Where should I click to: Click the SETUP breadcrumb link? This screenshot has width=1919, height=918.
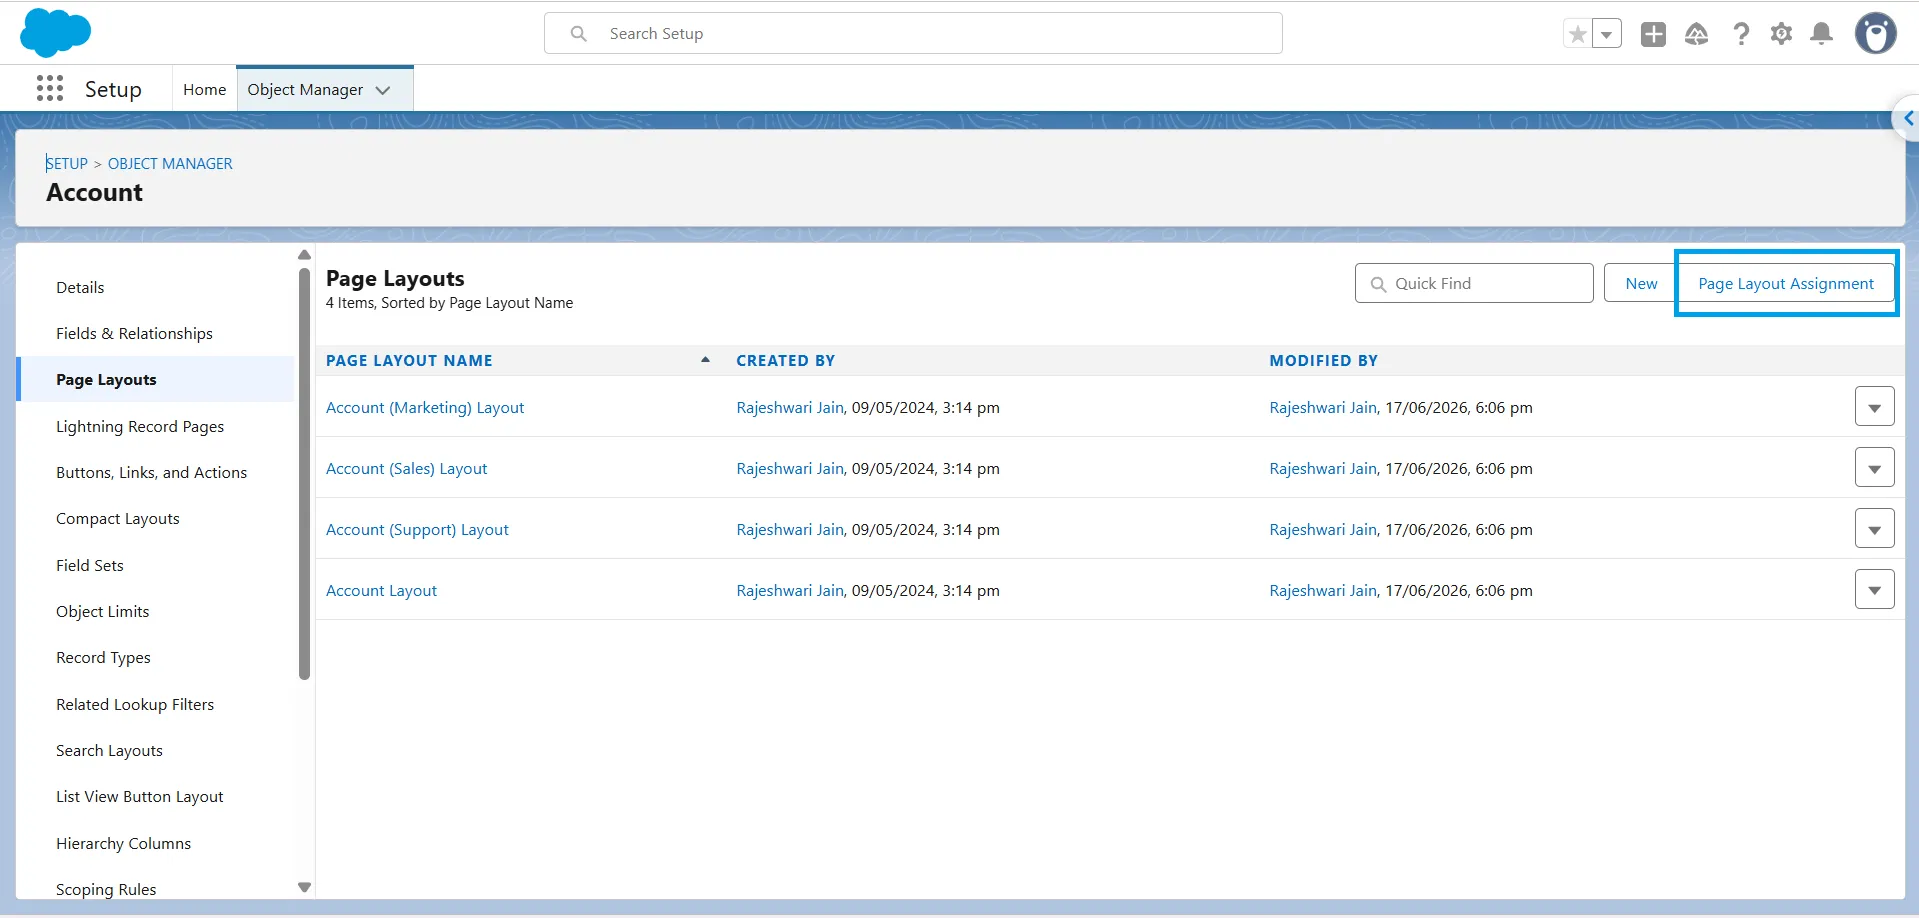tap(67, 163)
